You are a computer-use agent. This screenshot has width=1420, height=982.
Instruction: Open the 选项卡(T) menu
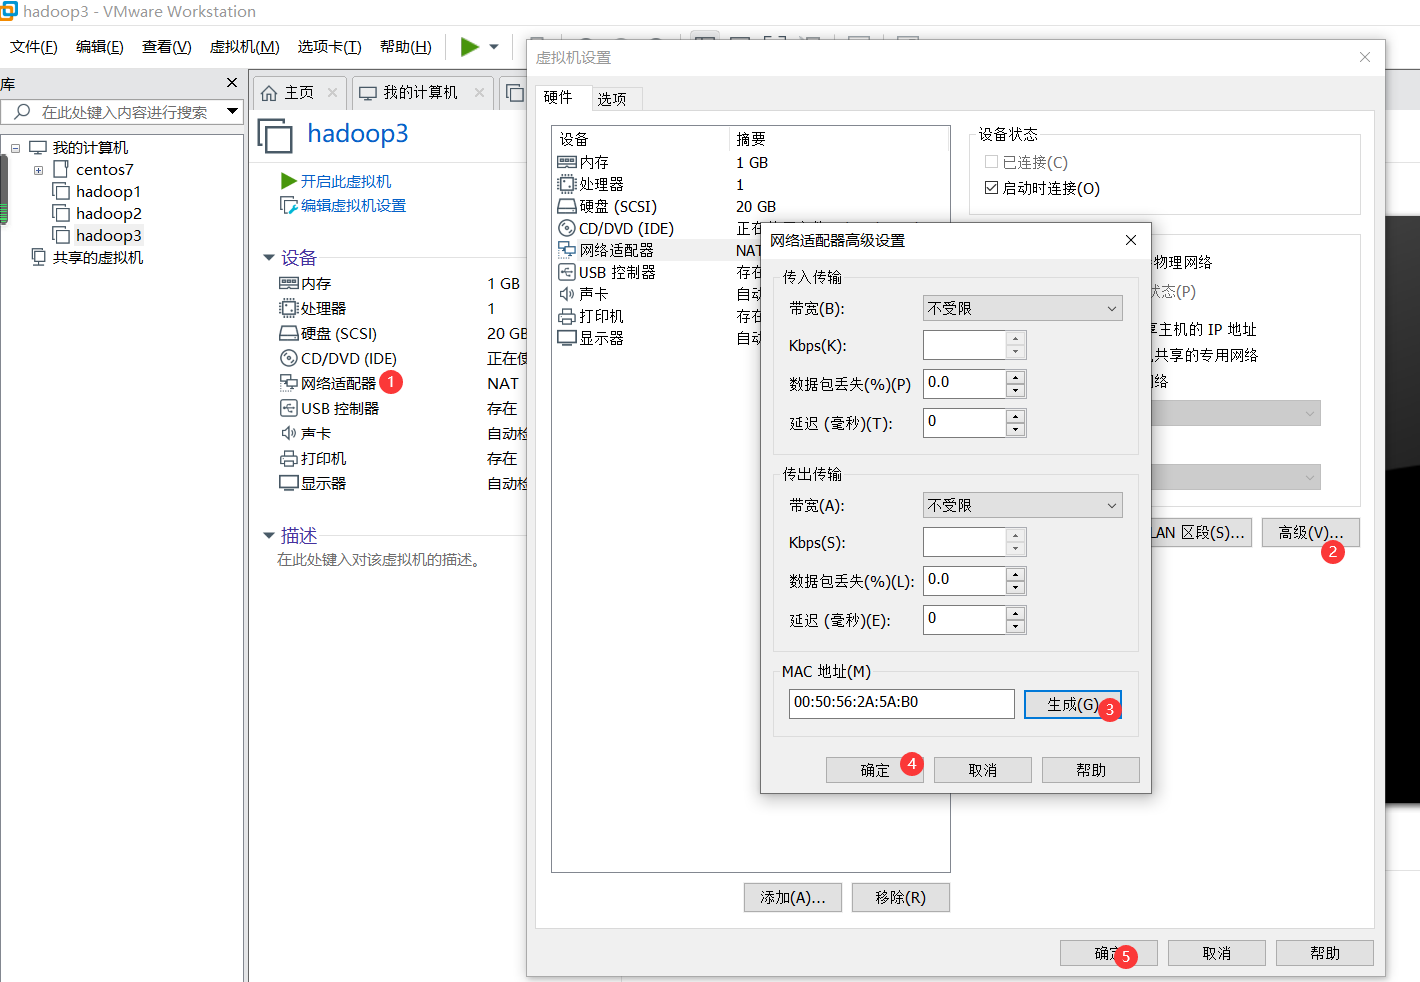tap(329, 47)
